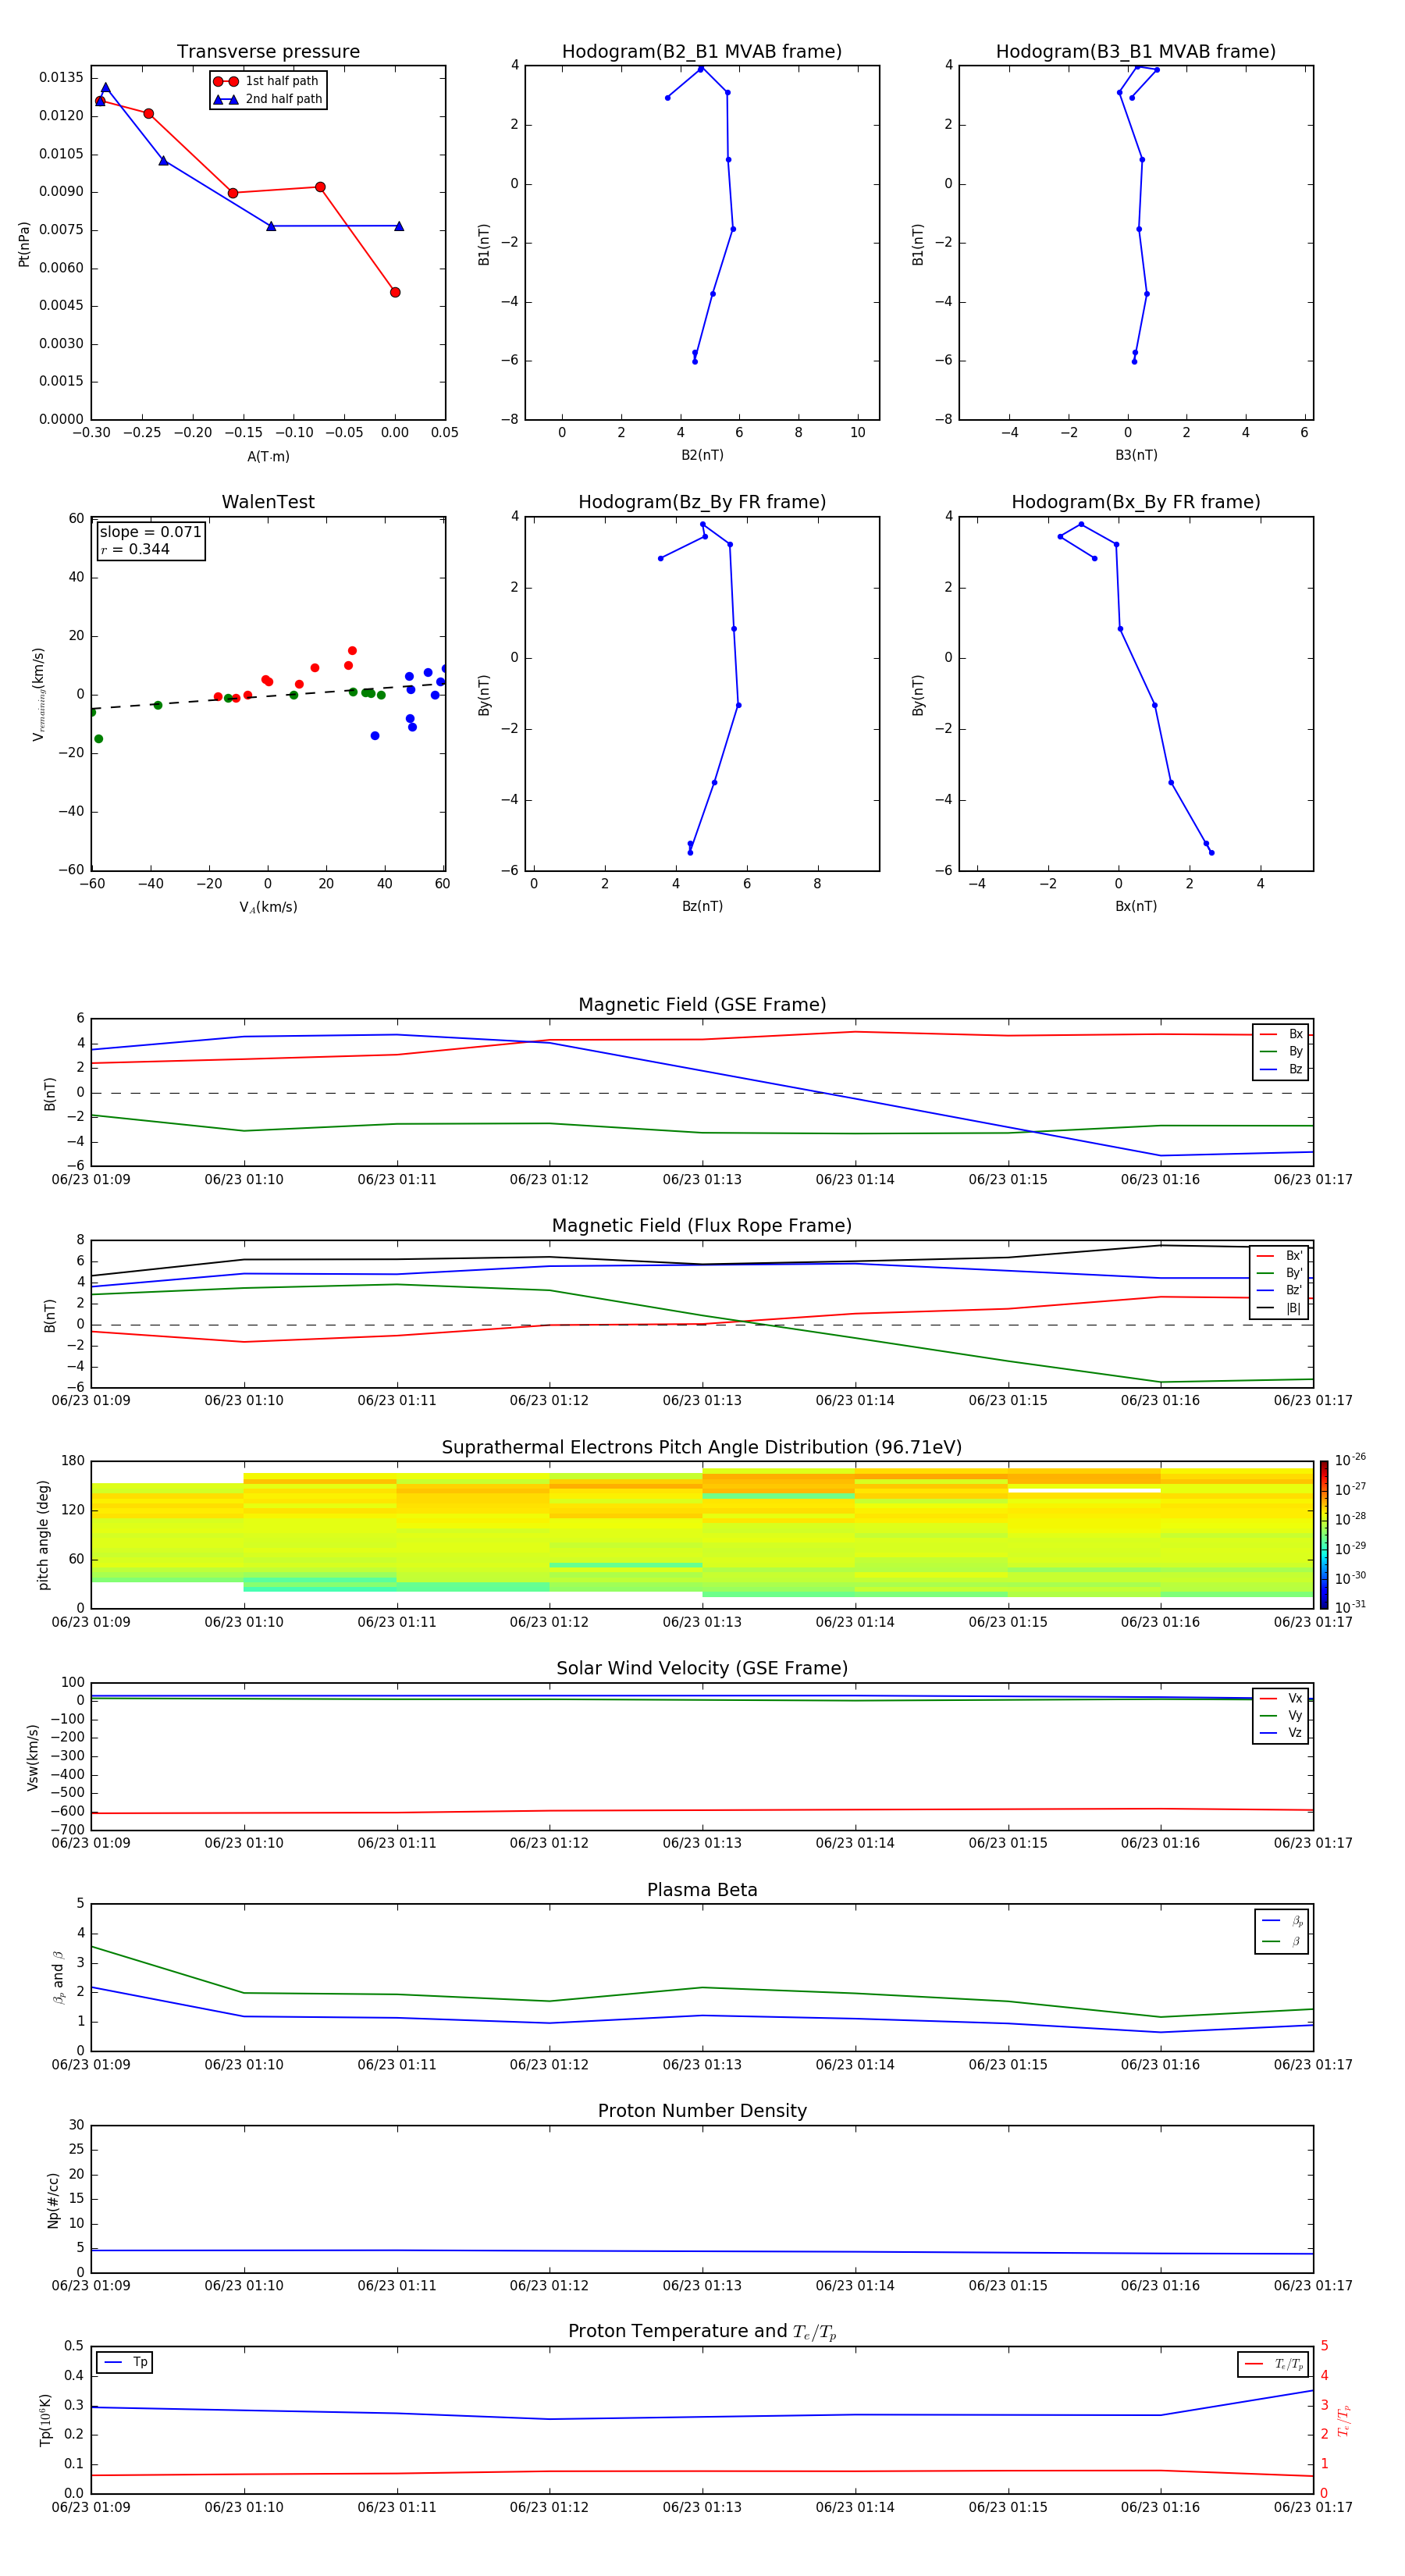Click the "Proton Number Density" title
Viewport: 1405px width, 2576px height.
702,2111
